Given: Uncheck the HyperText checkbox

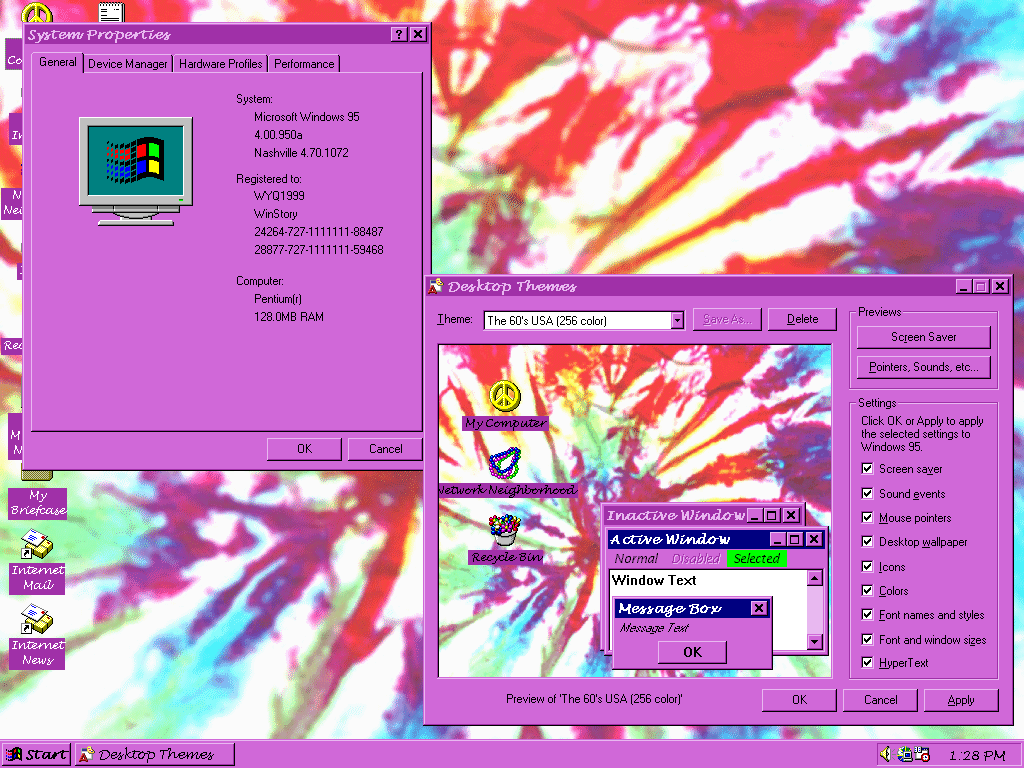Looking at the screenshot, I should [867, 662].
